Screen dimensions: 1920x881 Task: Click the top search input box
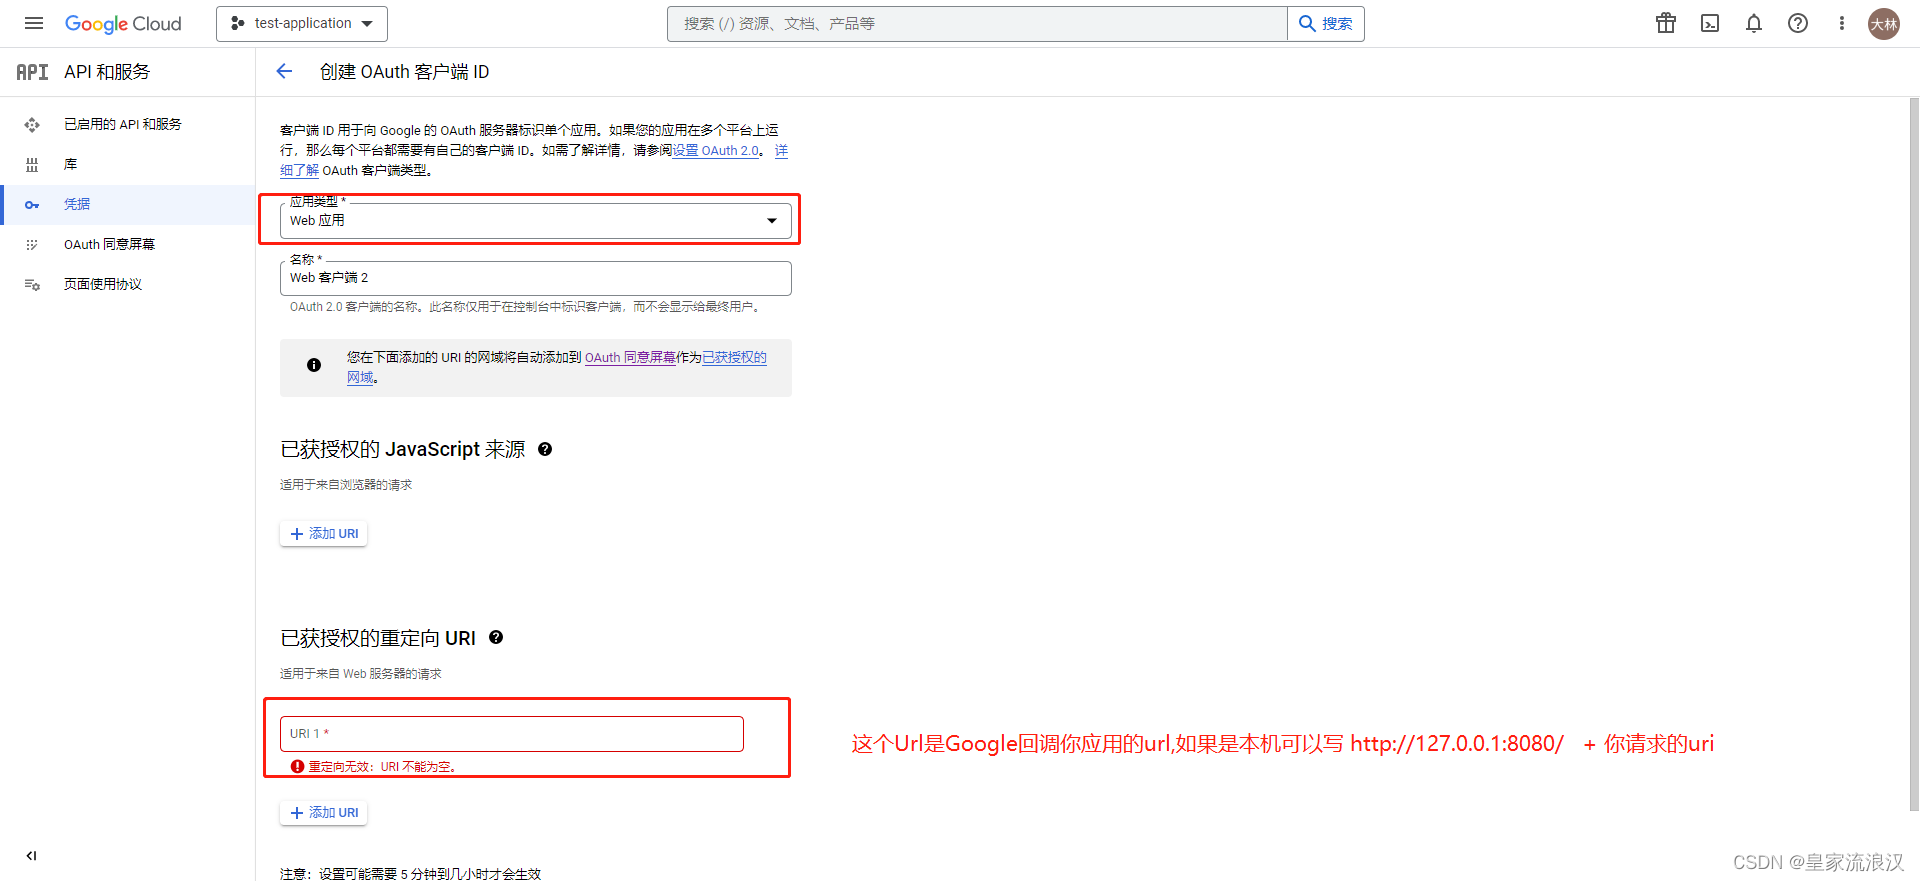pyautogui.click(x=977, y=23)
